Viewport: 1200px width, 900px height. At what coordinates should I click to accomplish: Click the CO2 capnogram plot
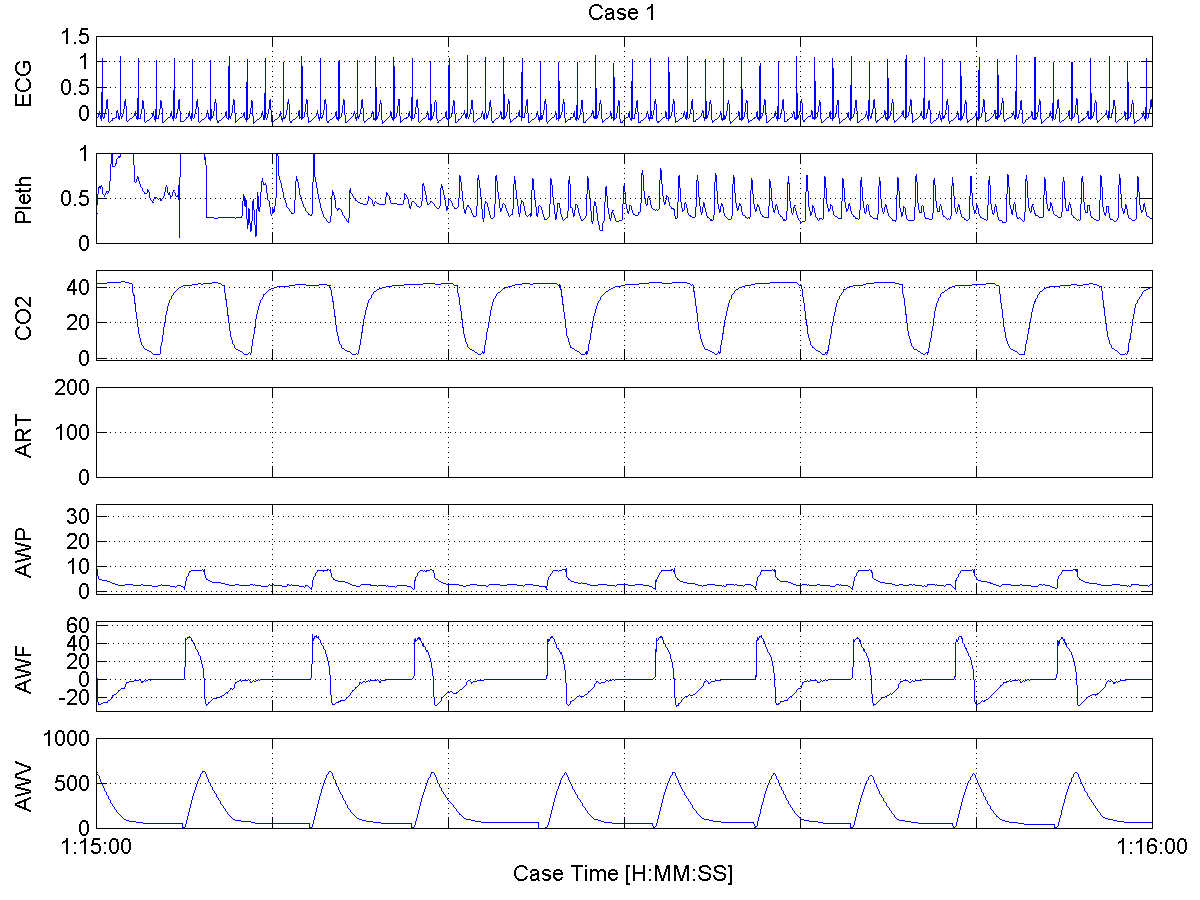point(624,315)
